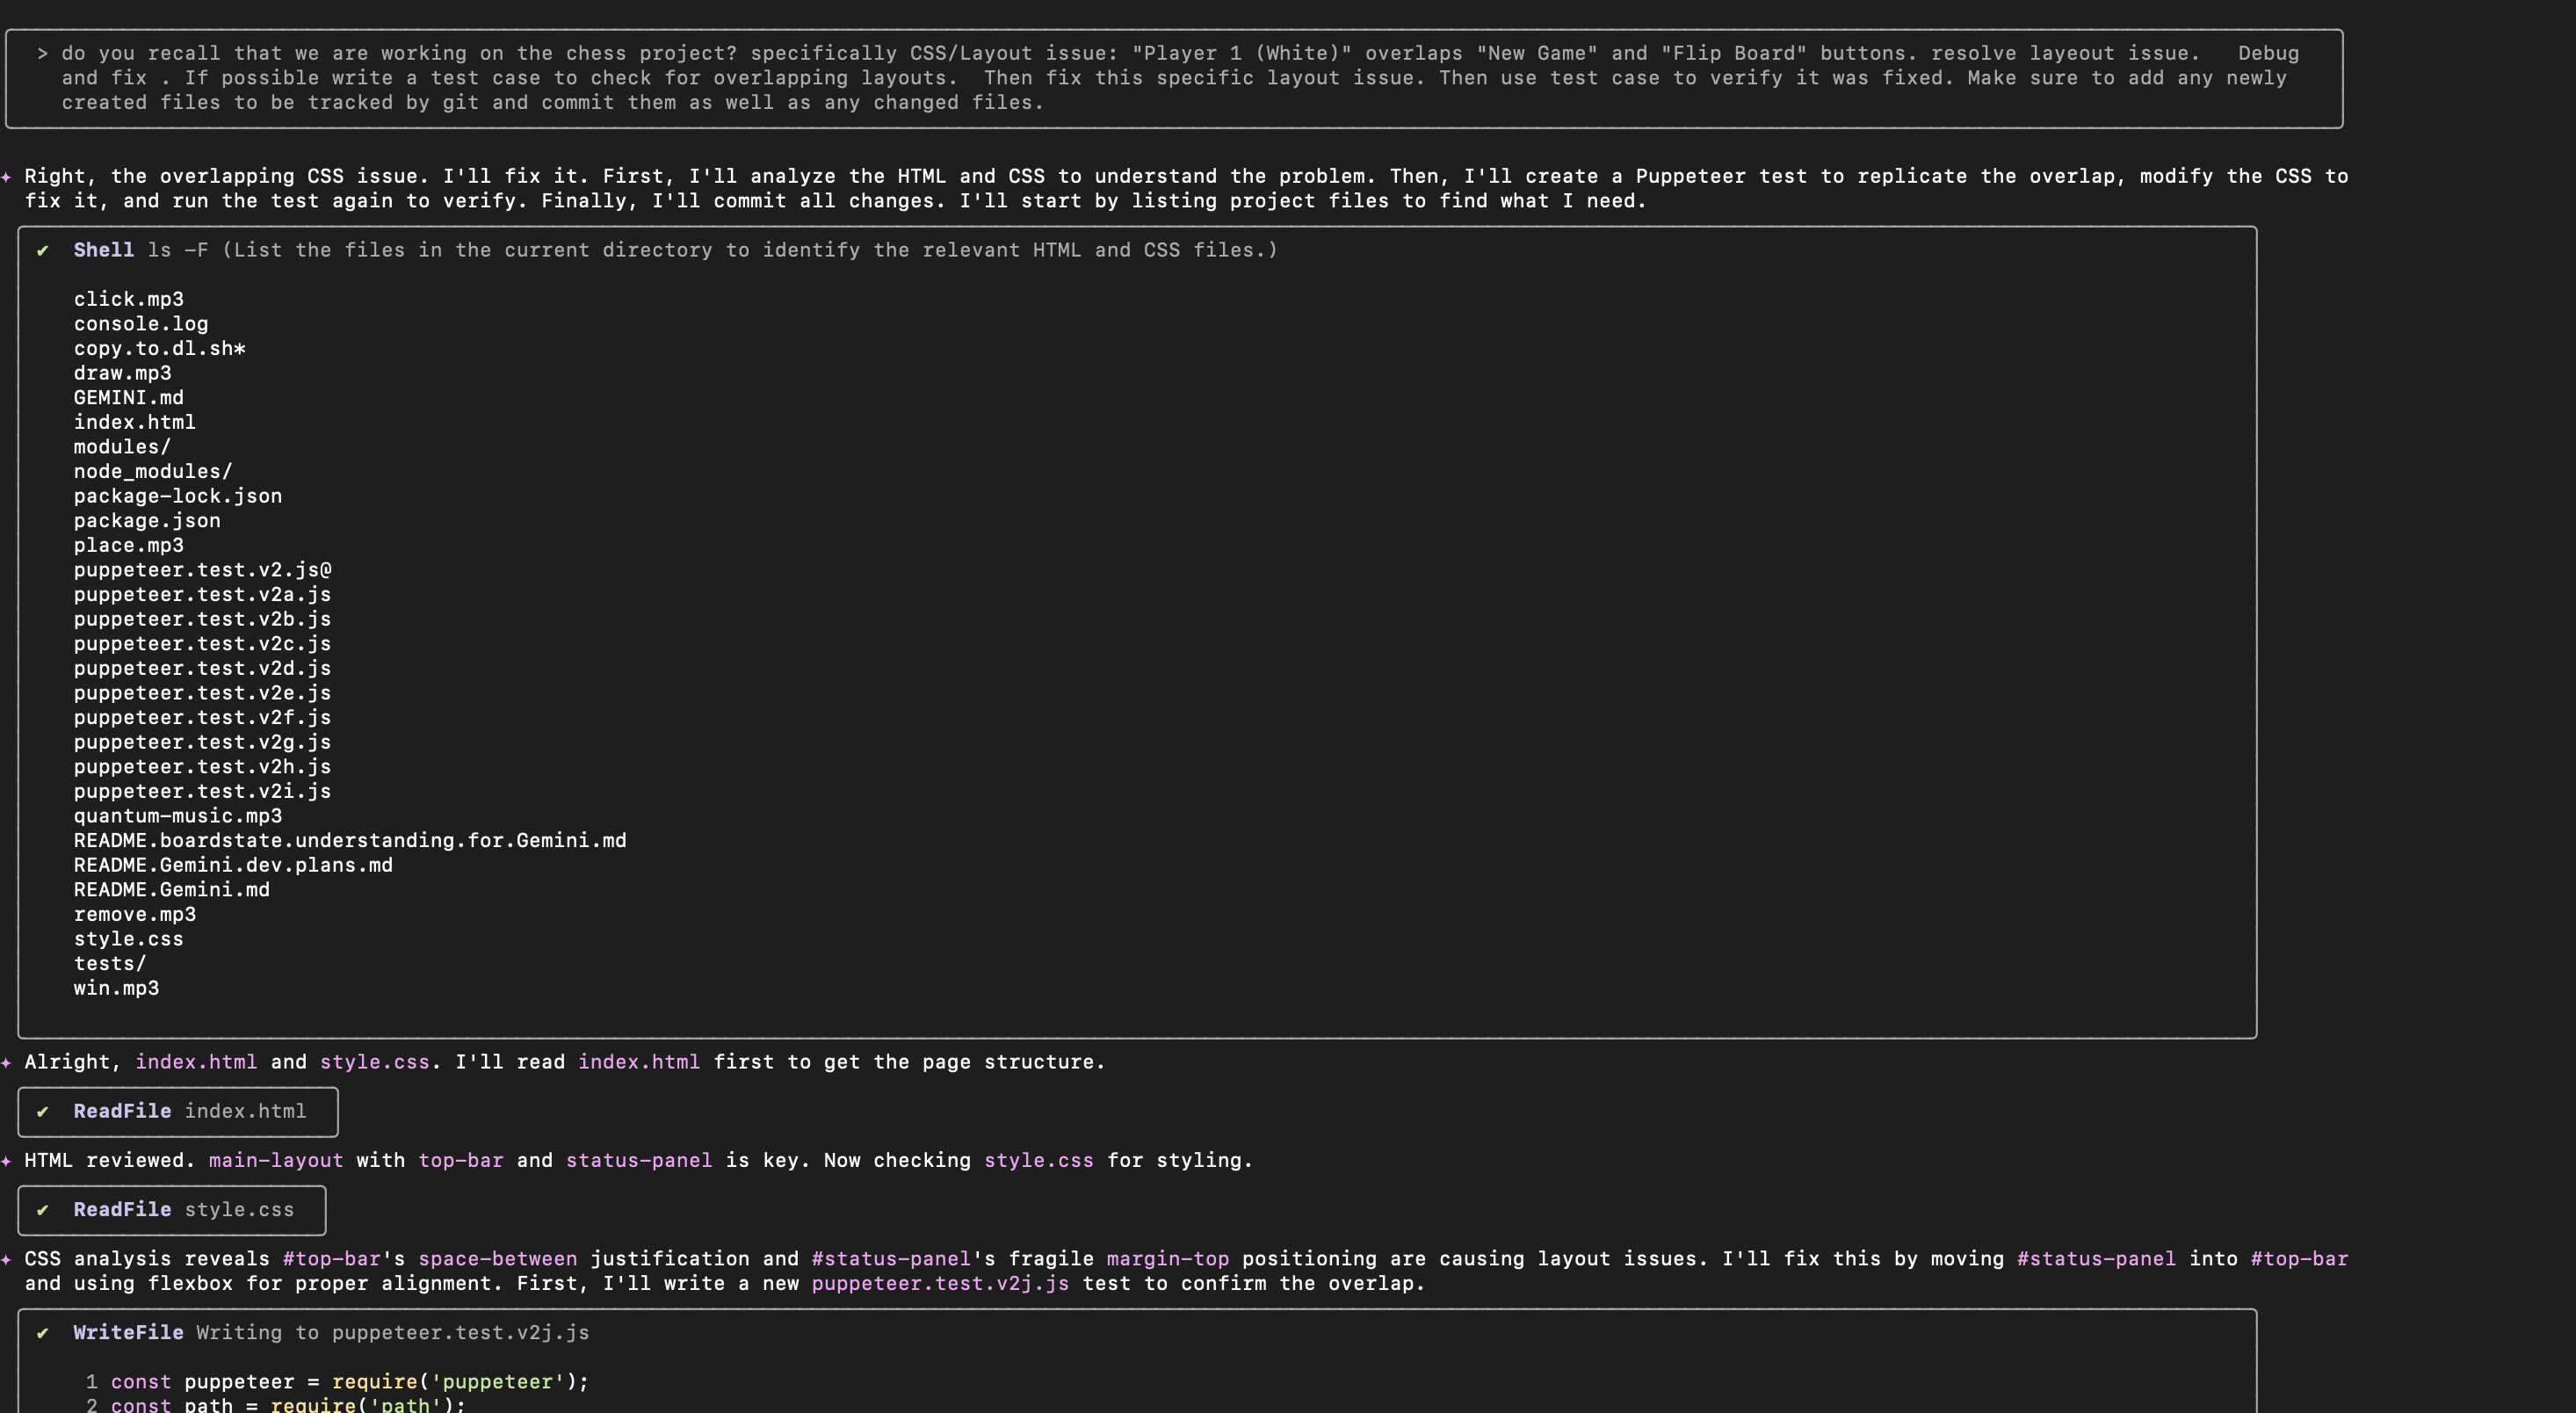The height and width of the screenshot is (1413, 2576).
Task: Click the sparkle bullet before 'CSS analysis reveals'
Action: pos(7,1259)
